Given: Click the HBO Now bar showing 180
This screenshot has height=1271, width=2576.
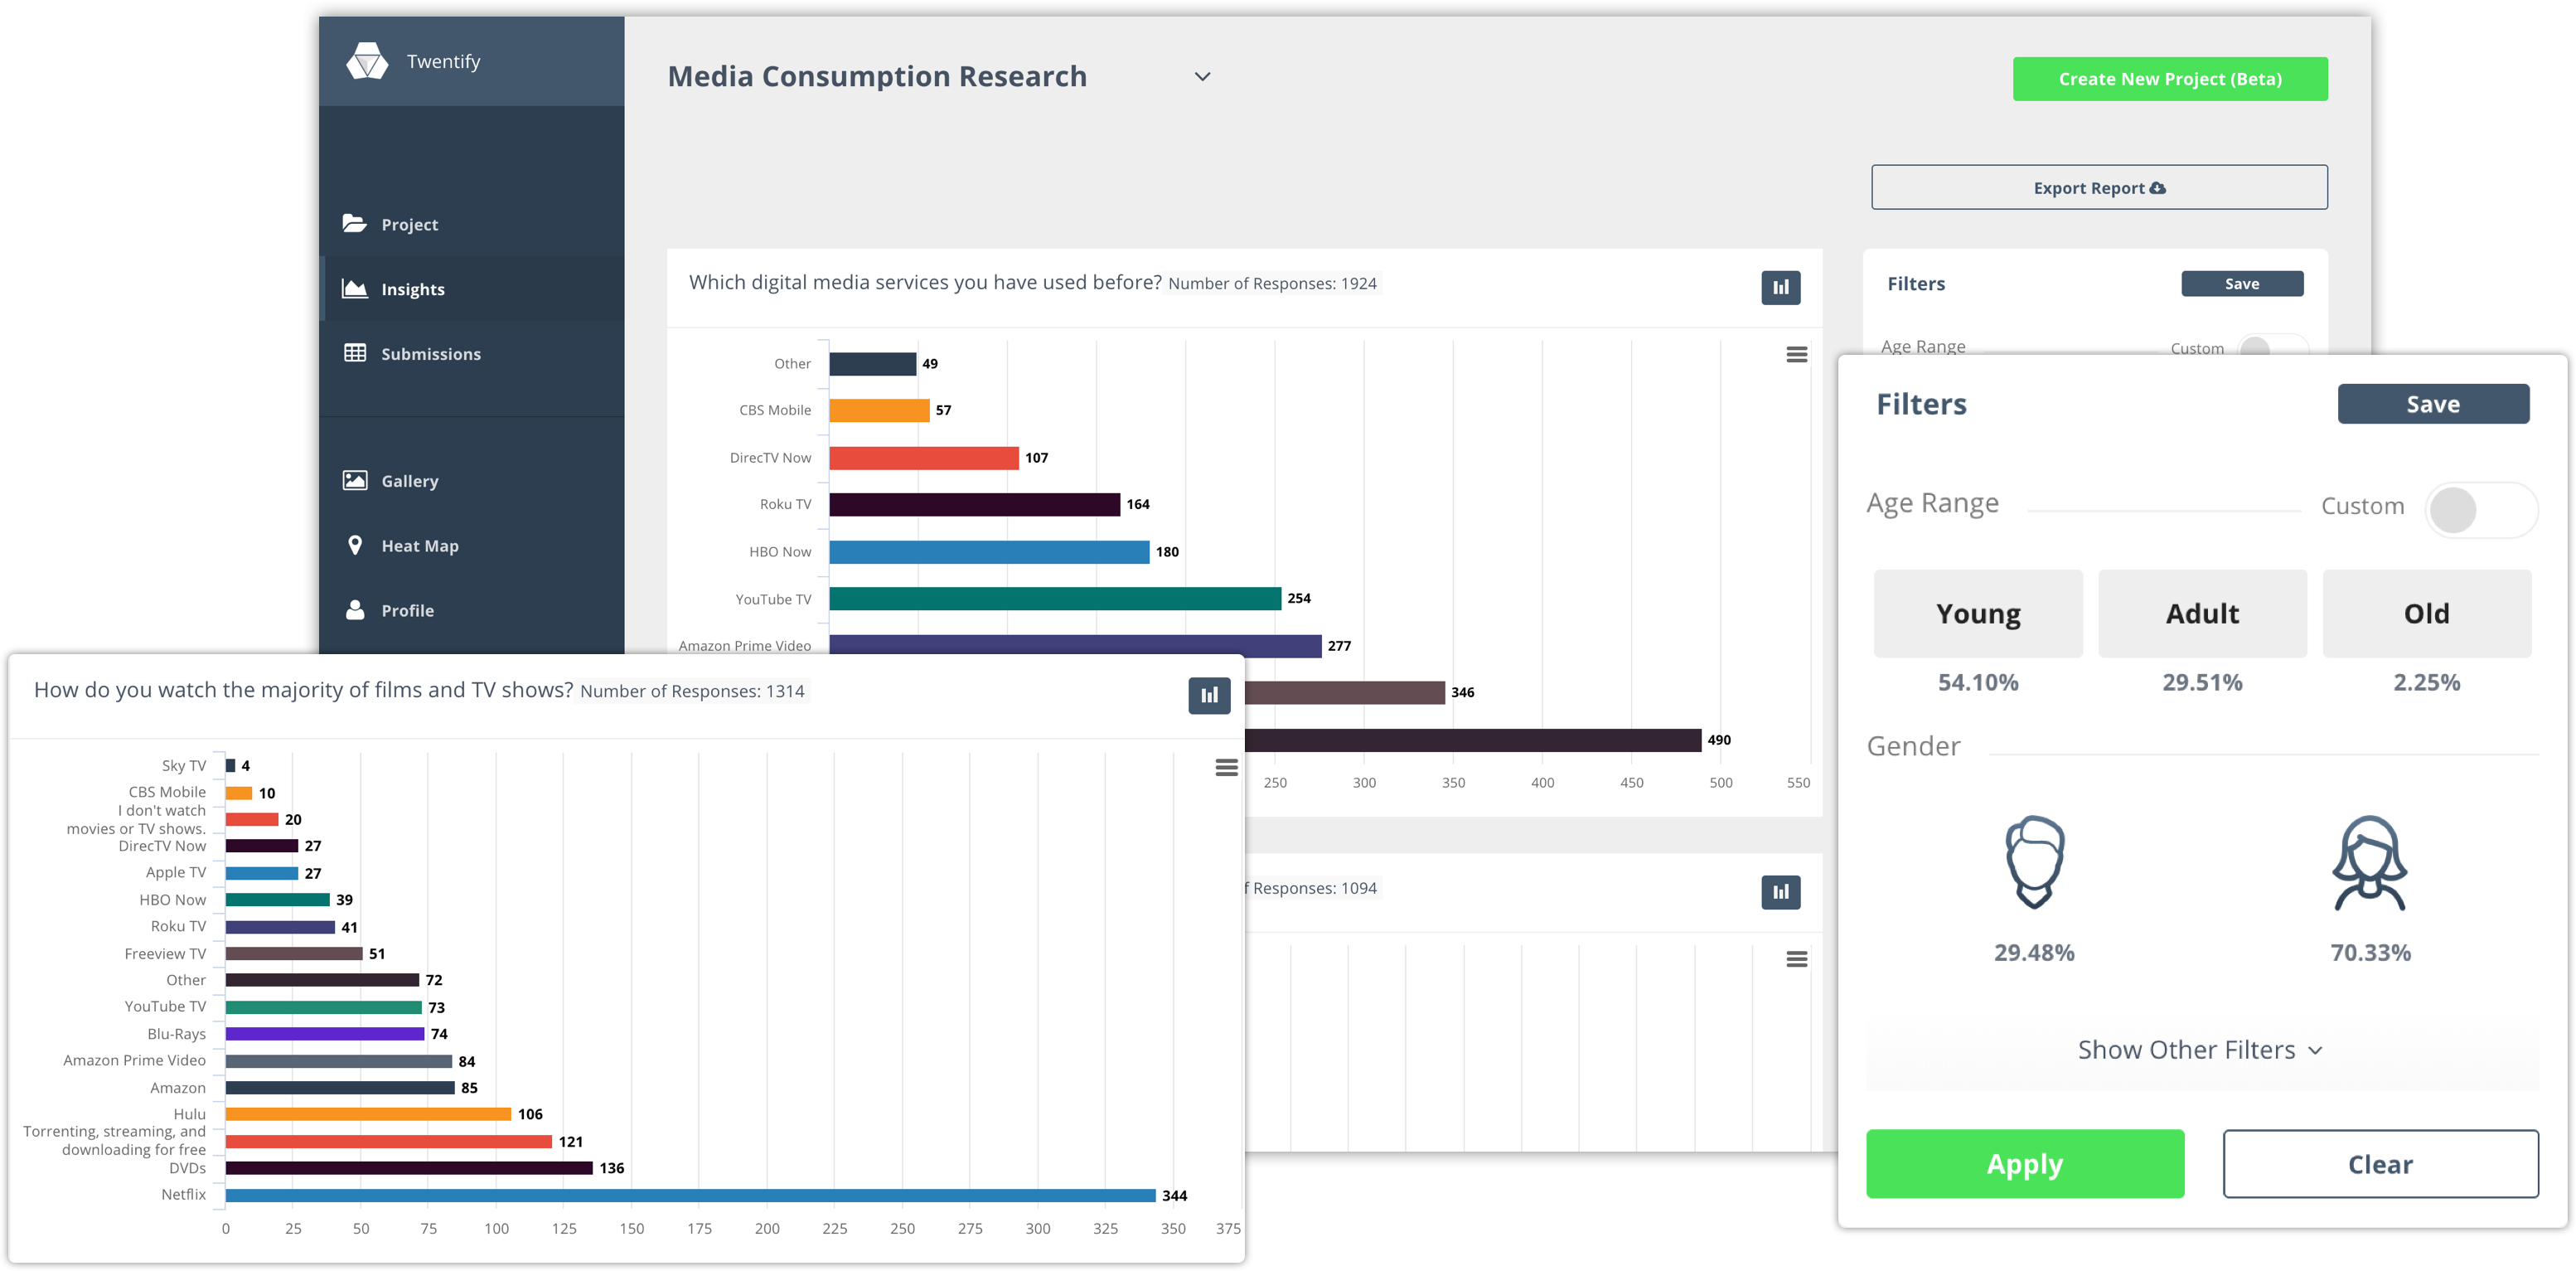Looking at the screenshot, I should click(x=989, y=551).
